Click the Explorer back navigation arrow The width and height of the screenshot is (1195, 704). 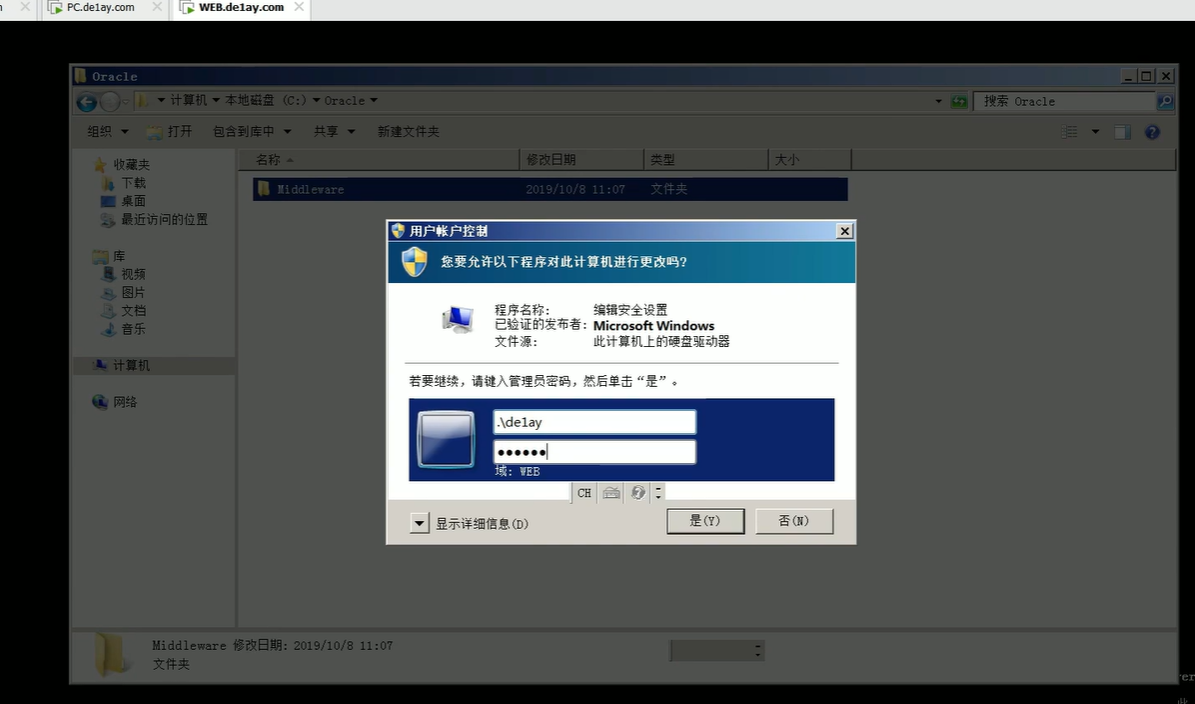click(x=86, y=101)
